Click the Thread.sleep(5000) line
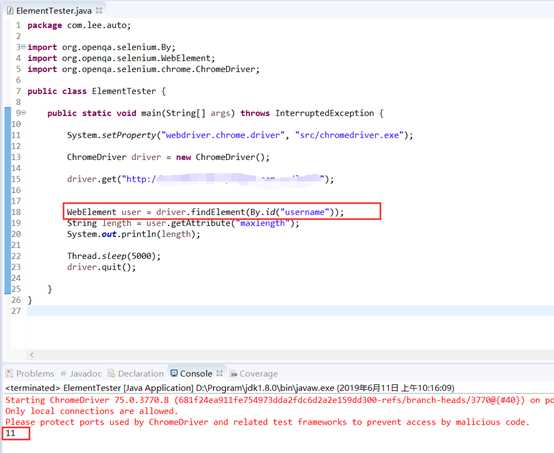The height and width of the screenshot is (453, 554). (x=114, y=256)
